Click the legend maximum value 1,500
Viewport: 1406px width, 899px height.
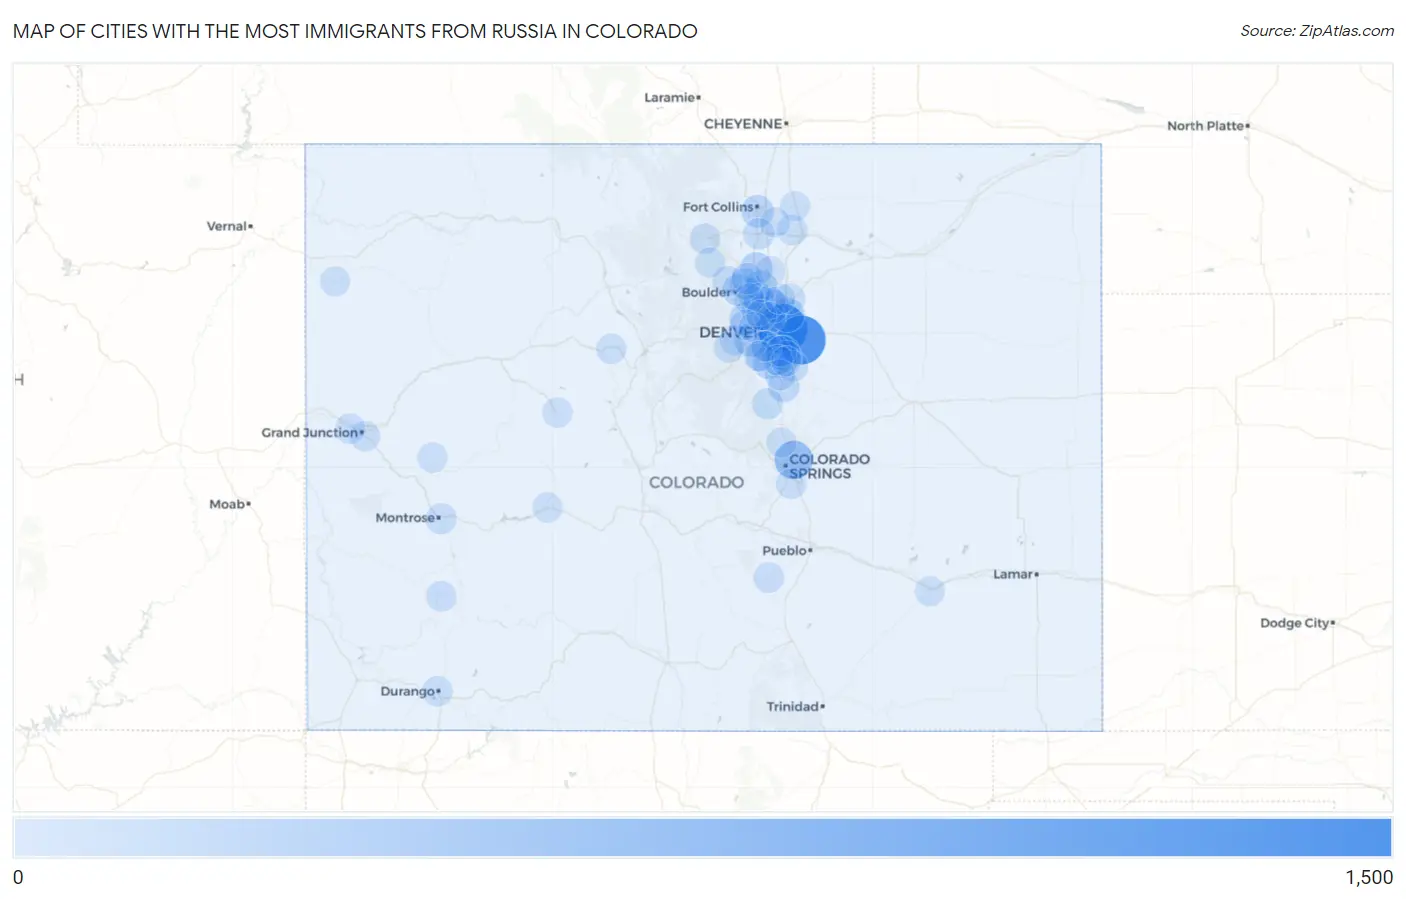[1369, 877]
